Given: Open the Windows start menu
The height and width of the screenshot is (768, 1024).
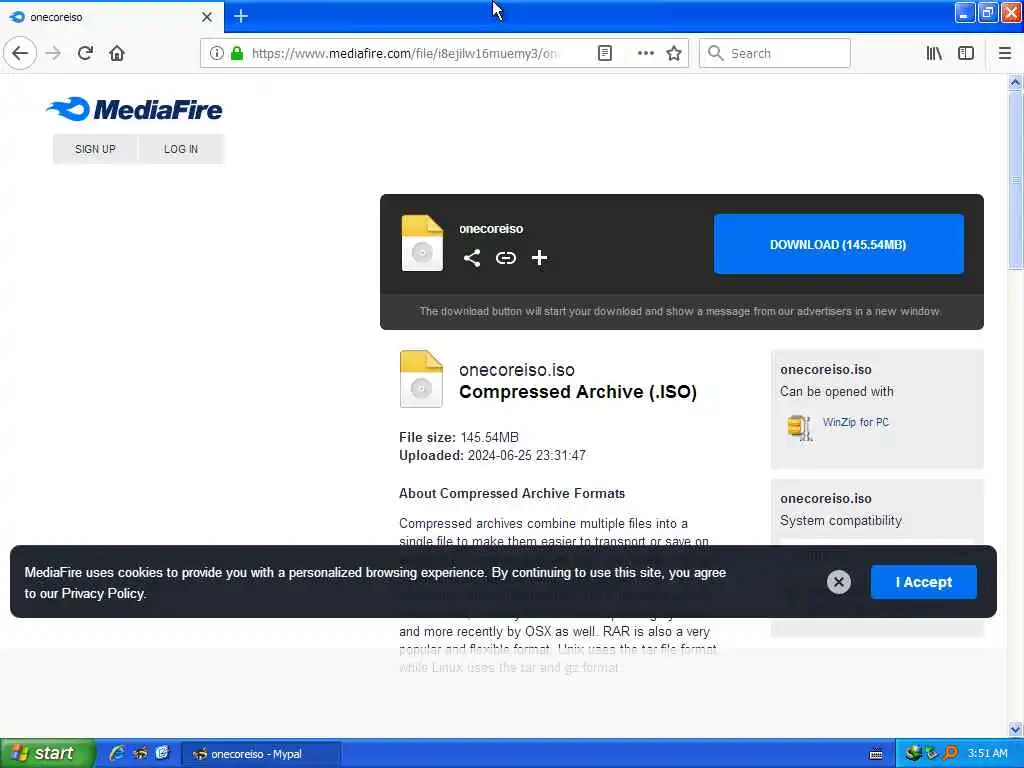Looking at the screenshot, I should coord(47,754).
